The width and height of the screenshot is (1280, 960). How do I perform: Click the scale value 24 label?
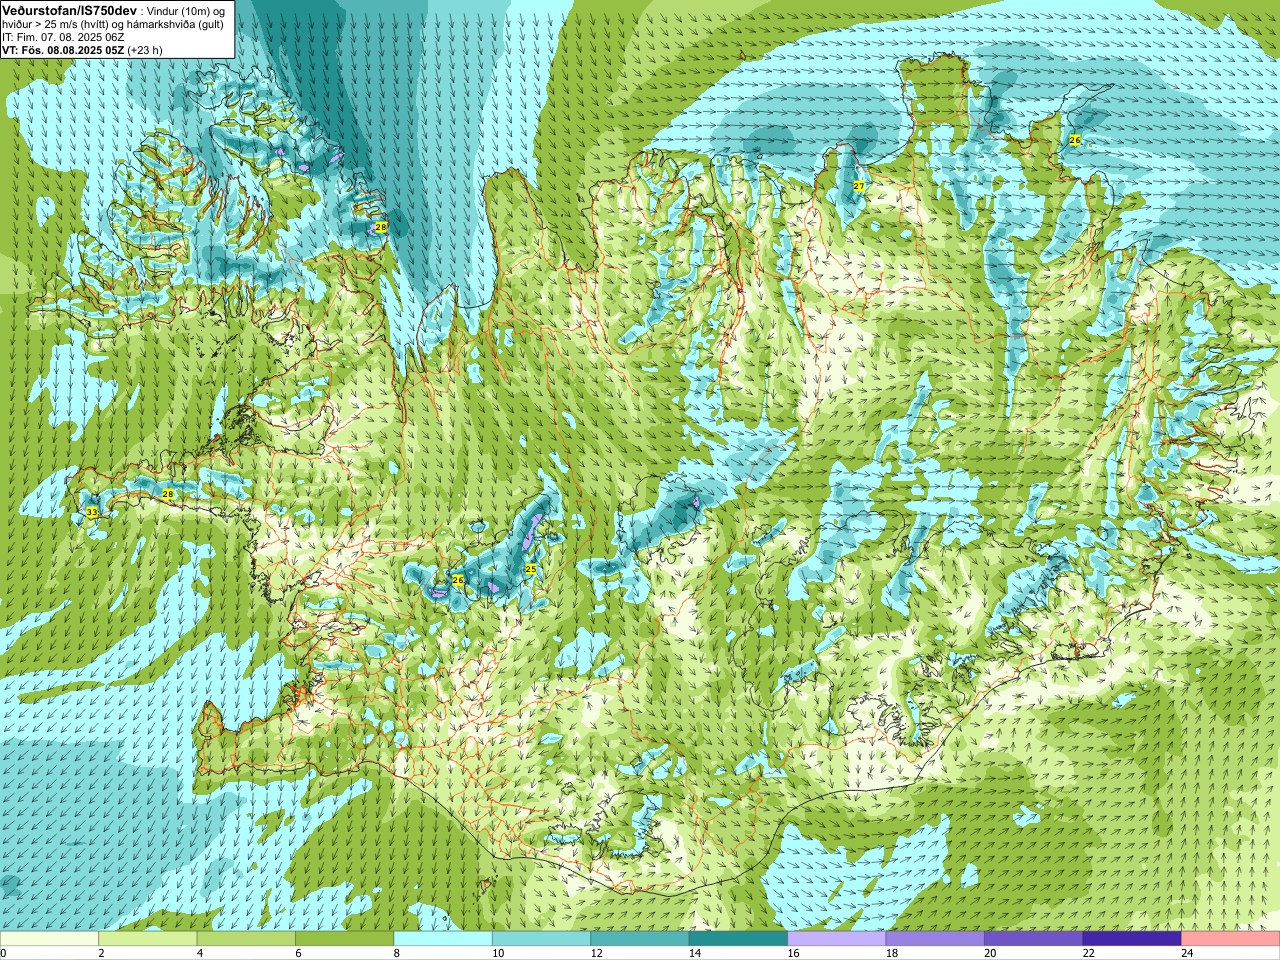click(1188, 953)
